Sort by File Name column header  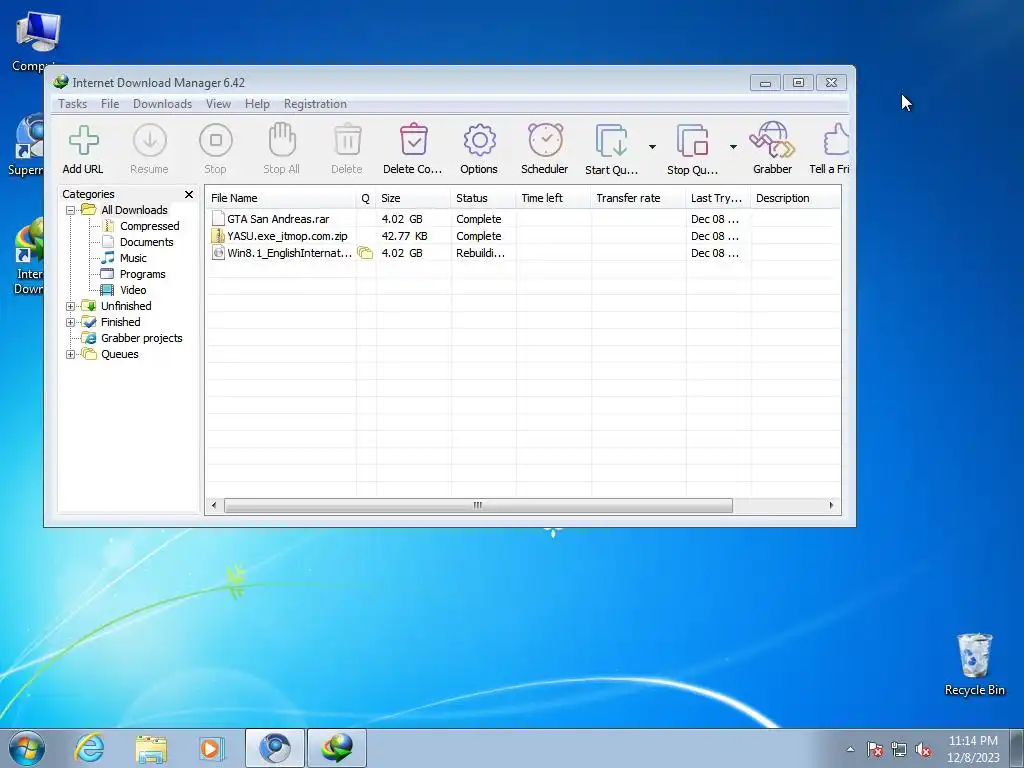[x=281, y=198]
